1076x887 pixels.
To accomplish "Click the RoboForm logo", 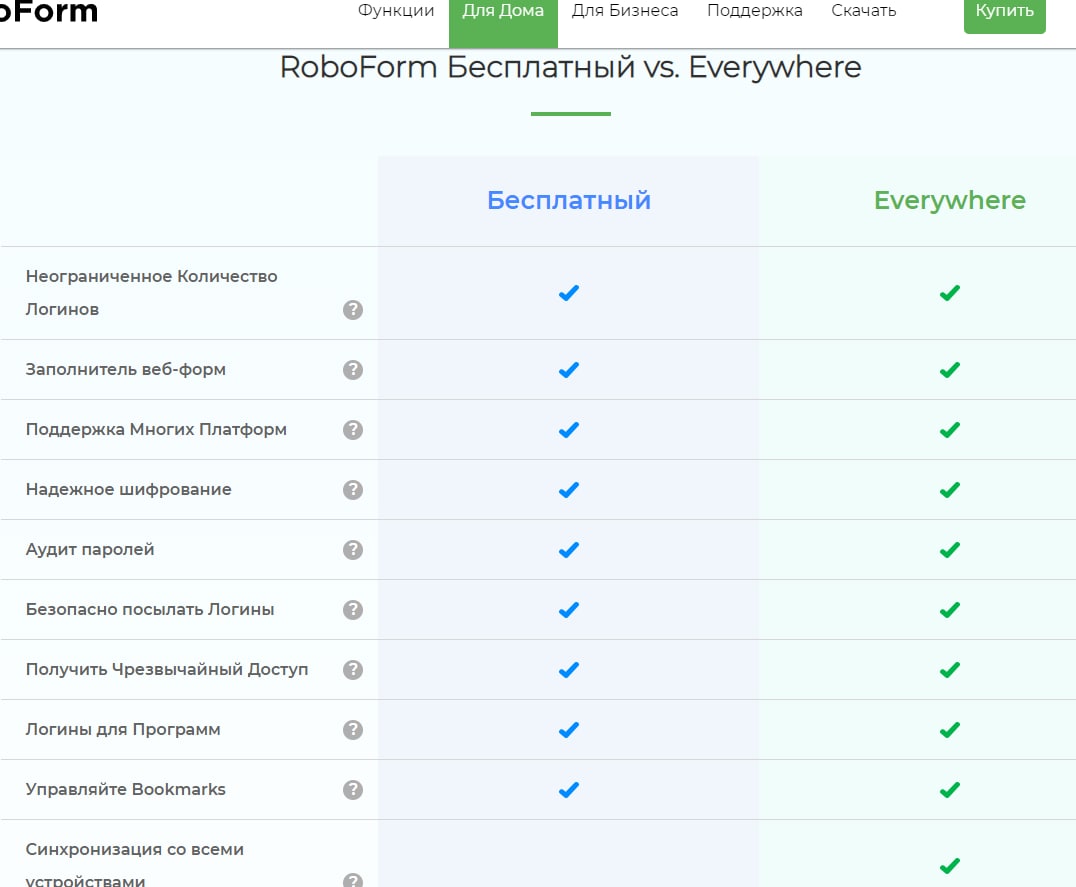I will point(48,12).
